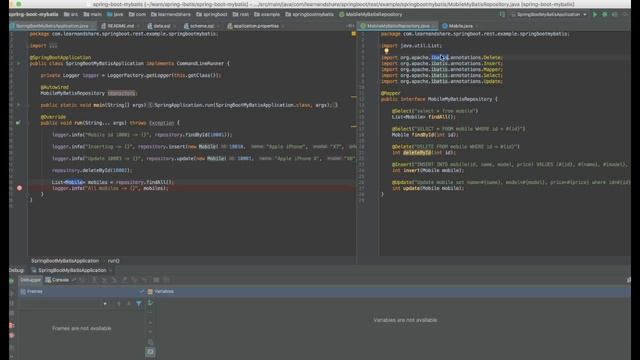Image resolution: width=640 pixels, height=360 pixels.
Task: Click the @Mapper annotation
Action: coord(391,93)
